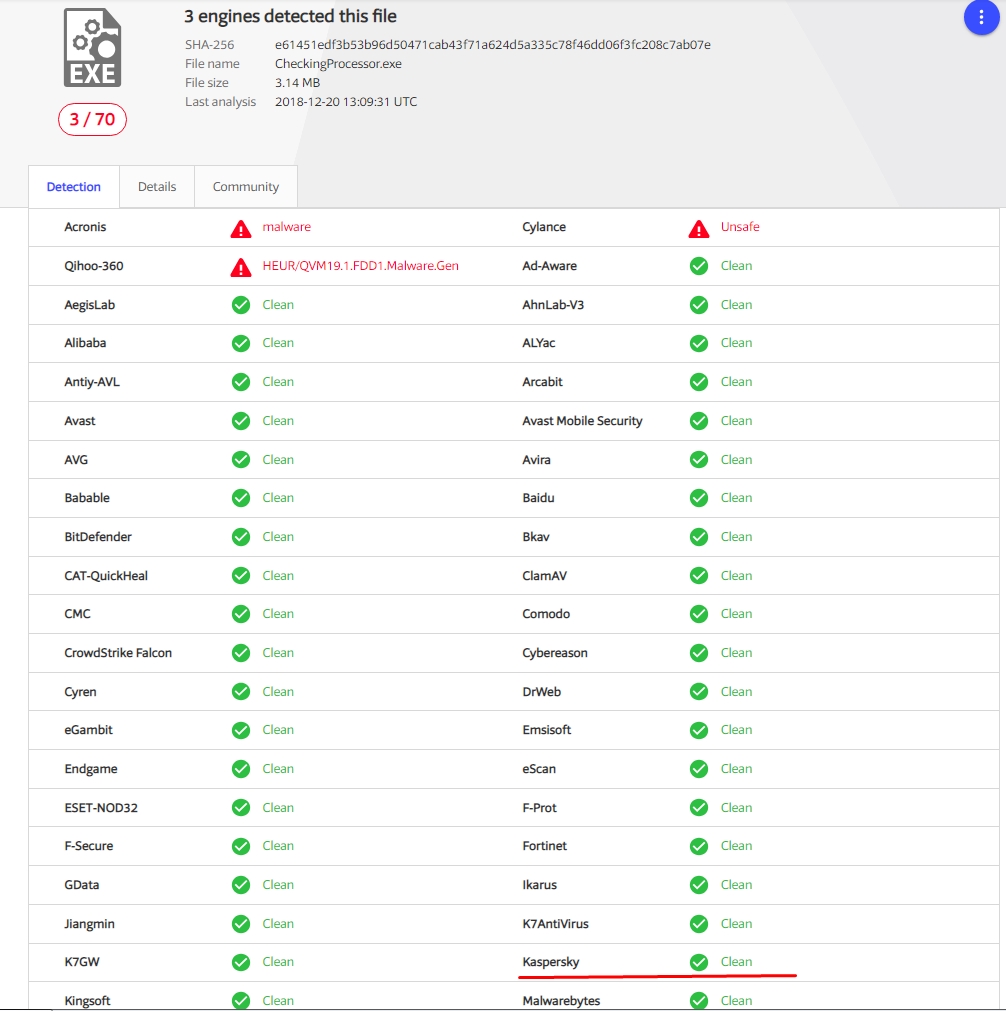This screenshot has height=1011, width=1006.
Task: Open the Details tab
Action: 157,186
